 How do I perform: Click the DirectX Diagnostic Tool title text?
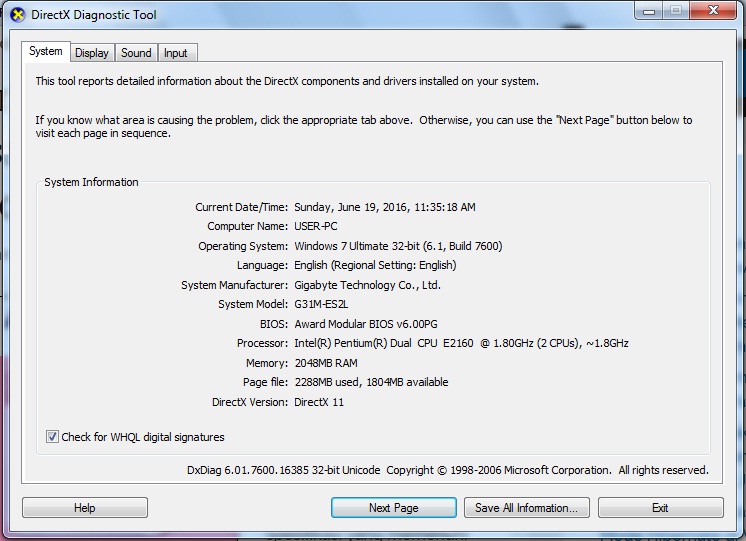pyautogui.click(x=94, y=15)
